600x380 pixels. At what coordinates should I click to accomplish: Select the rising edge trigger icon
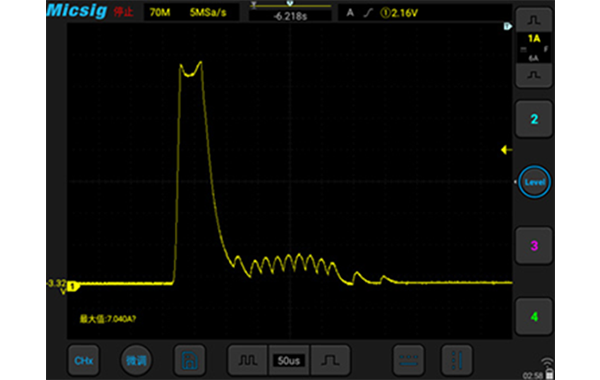[x=368, y=13]
